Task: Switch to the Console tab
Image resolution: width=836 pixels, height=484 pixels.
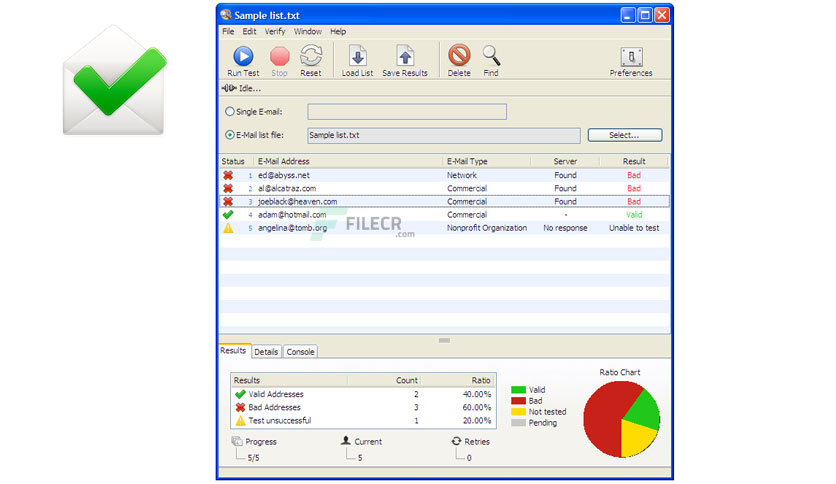Action: (300, 352)
